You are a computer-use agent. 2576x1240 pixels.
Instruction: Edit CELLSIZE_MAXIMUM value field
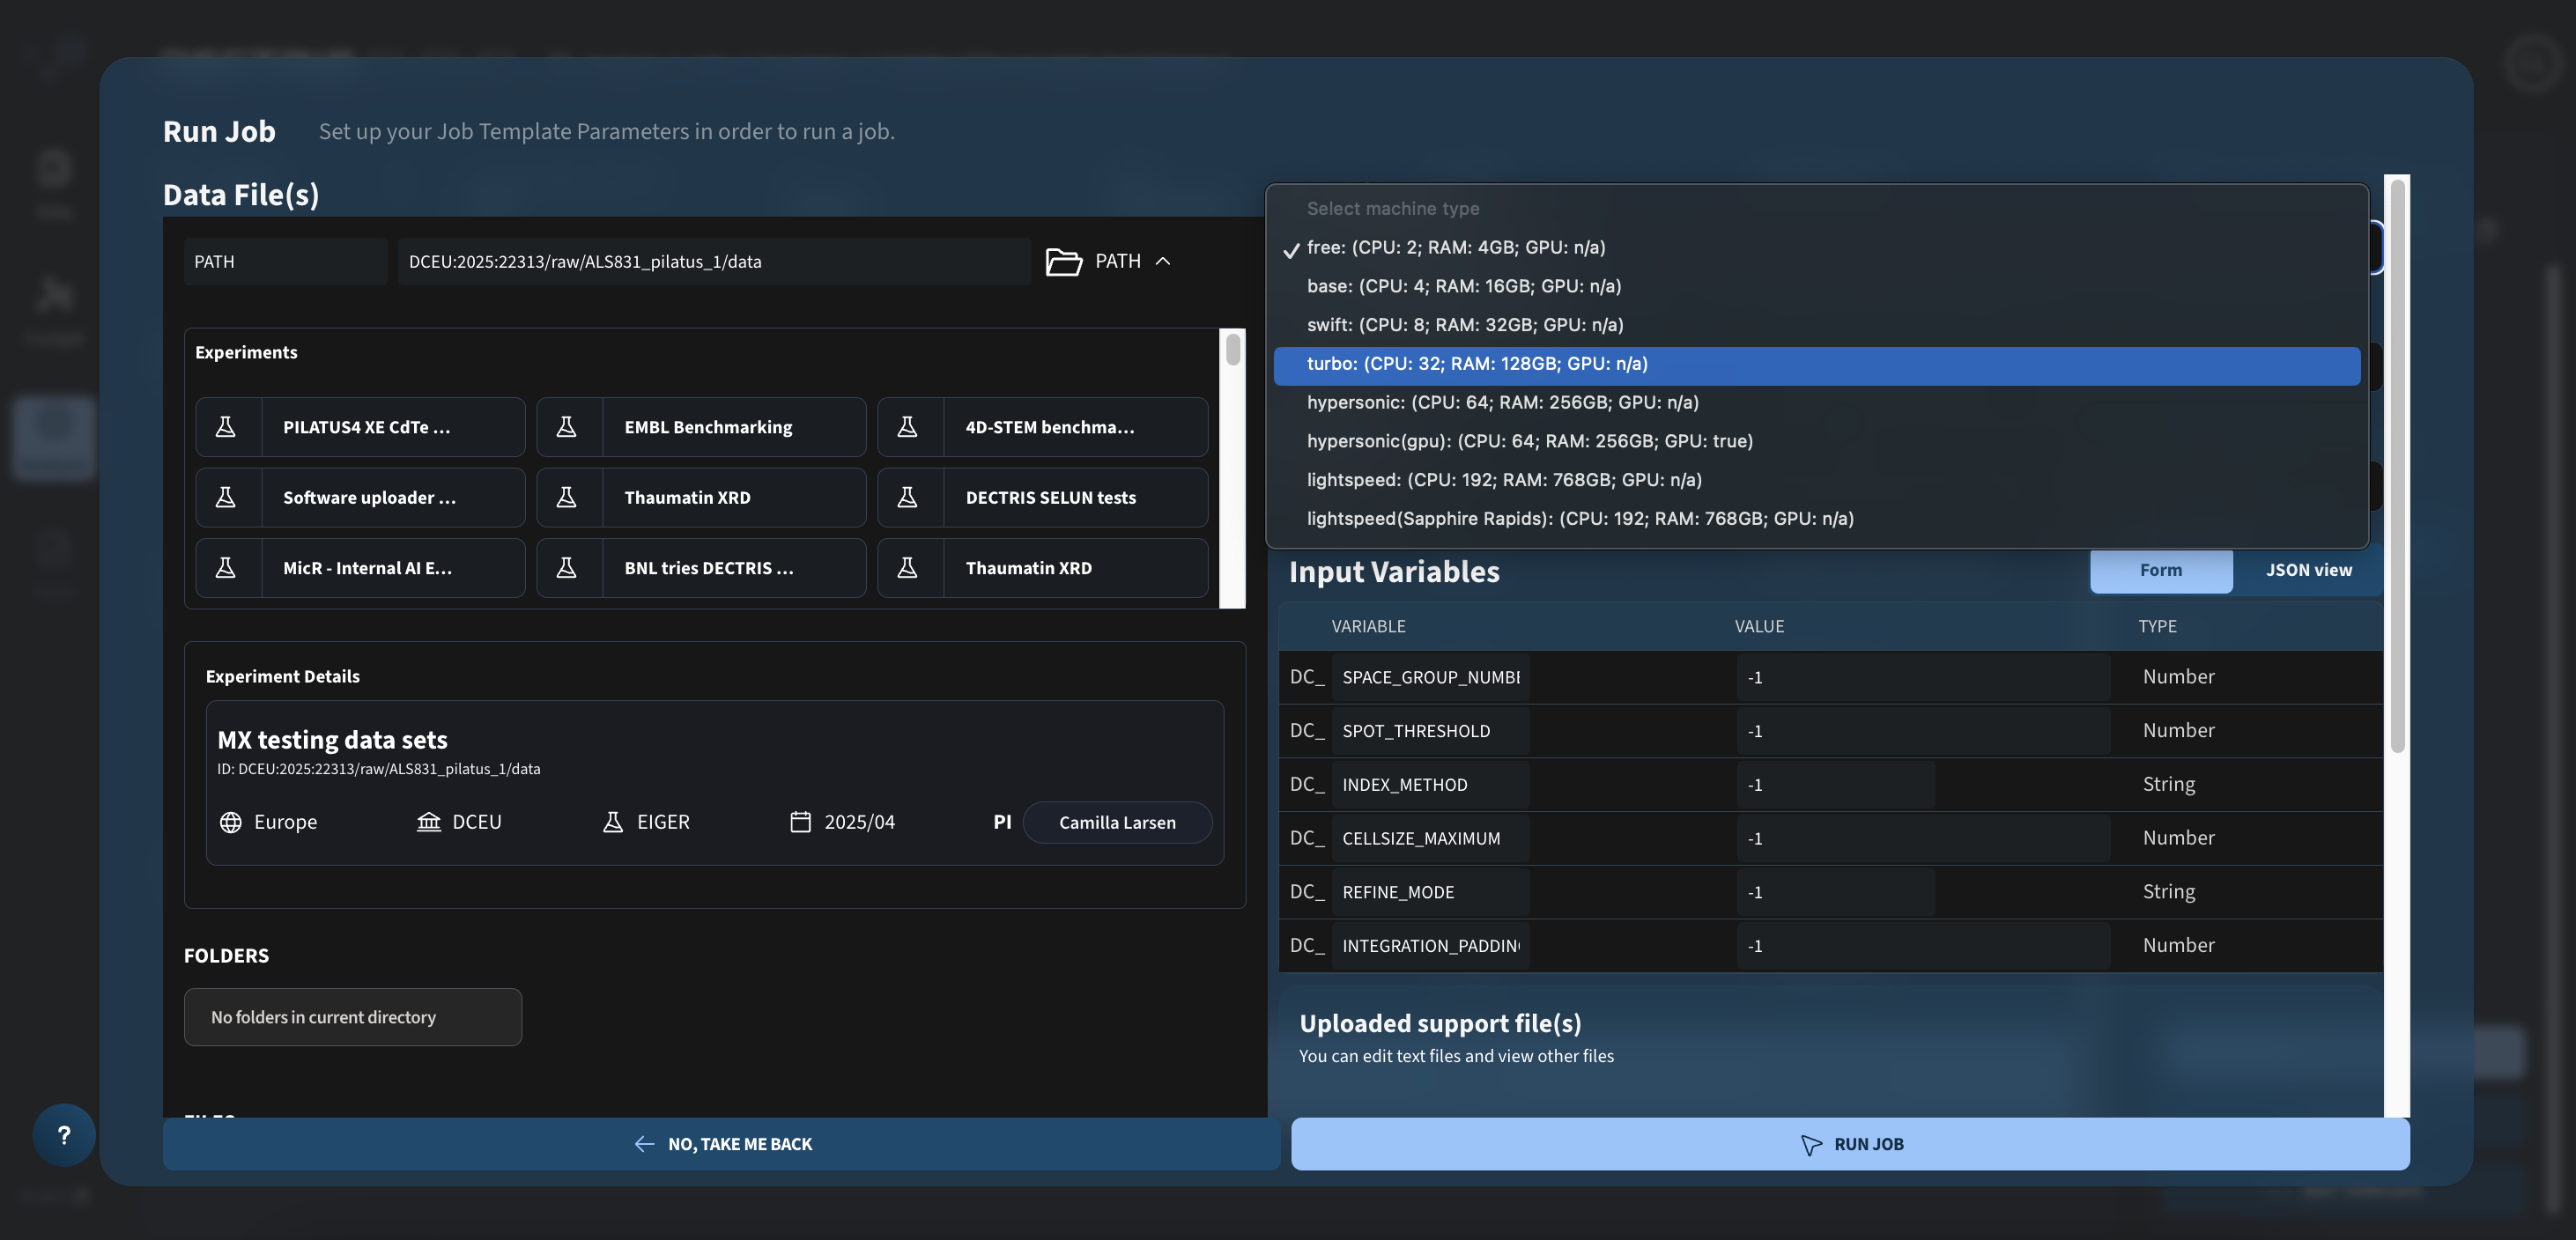[1923, 838]
